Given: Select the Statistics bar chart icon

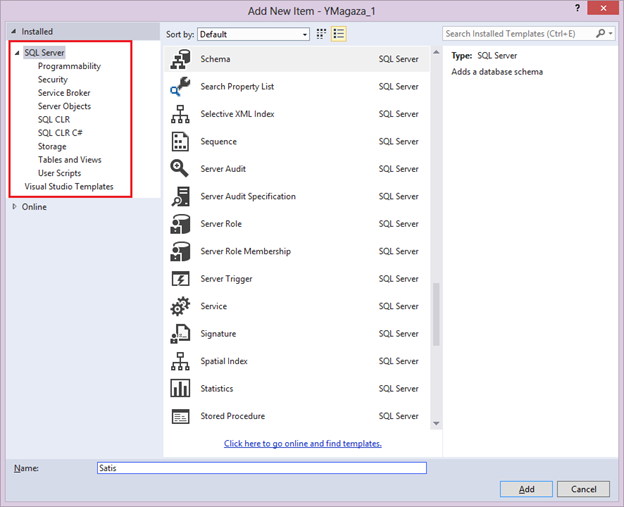Looking at the screenshot, I should pos(180,388).
